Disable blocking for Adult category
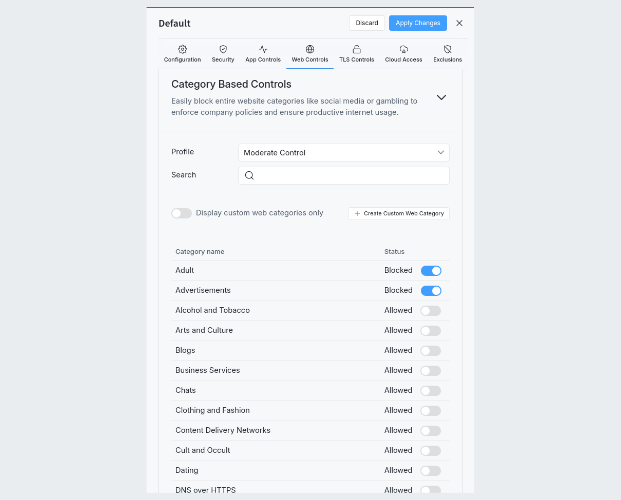Image resolution: width=621 pixels, height=500 pixels. click(x=431, y=271)
